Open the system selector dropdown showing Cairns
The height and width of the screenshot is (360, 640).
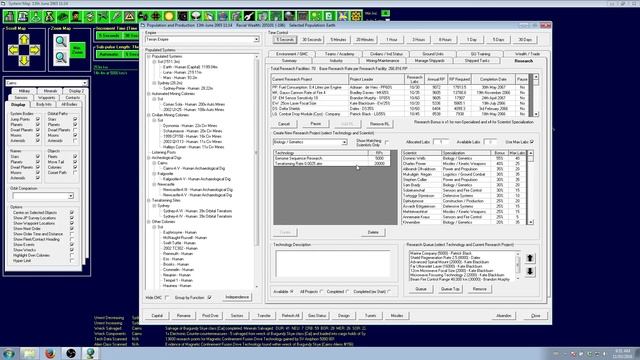click(84, 83)
